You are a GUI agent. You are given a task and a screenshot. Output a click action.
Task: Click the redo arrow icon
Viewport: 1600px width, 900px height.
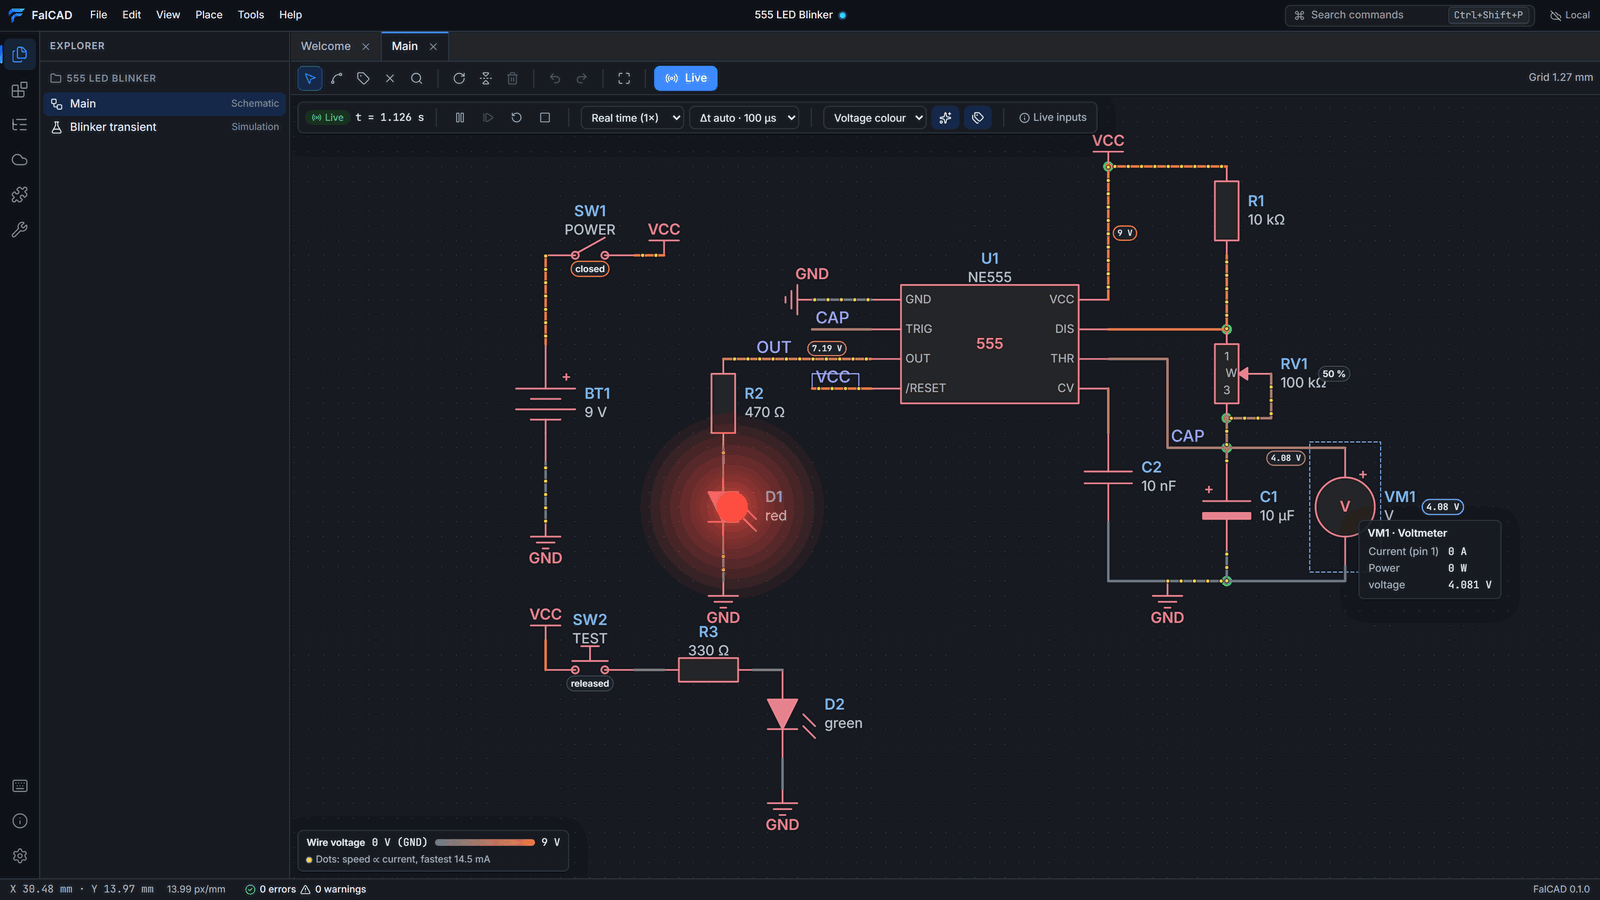coord(582,78)
